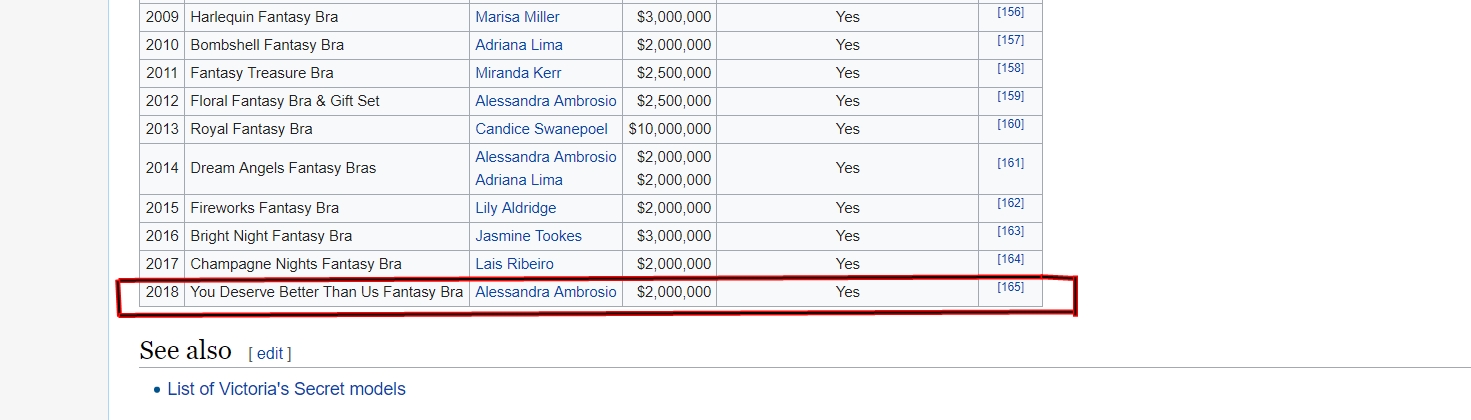Open the Marisa Miller link
Viewport: 1471px width, 420px height.
[517, 17]
